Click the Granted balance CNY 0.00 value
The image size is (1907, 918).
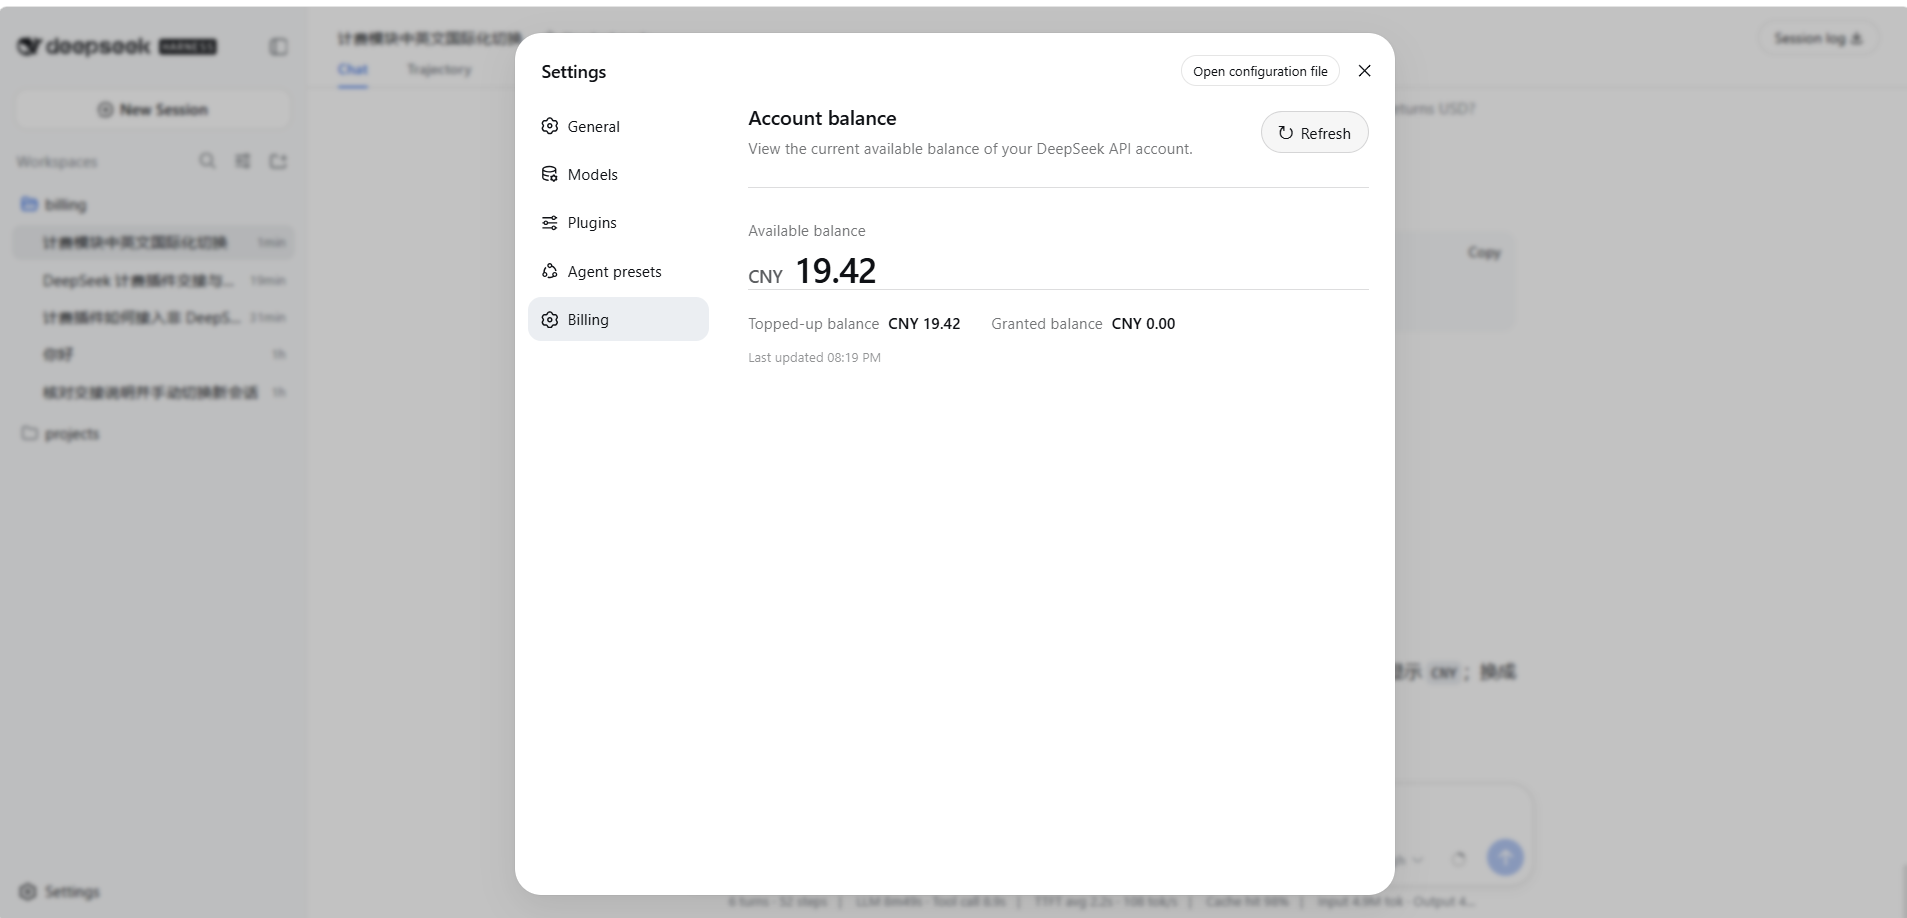click(x=1143, y=324)
